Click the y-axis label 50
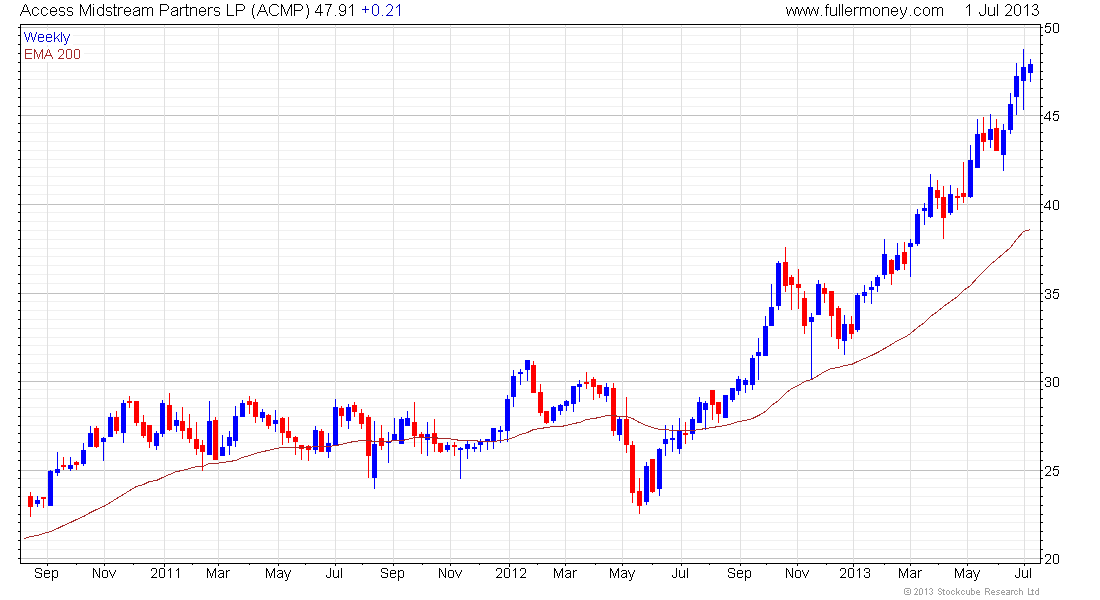The image size is (1100, 600). [x=1052, y=29]
